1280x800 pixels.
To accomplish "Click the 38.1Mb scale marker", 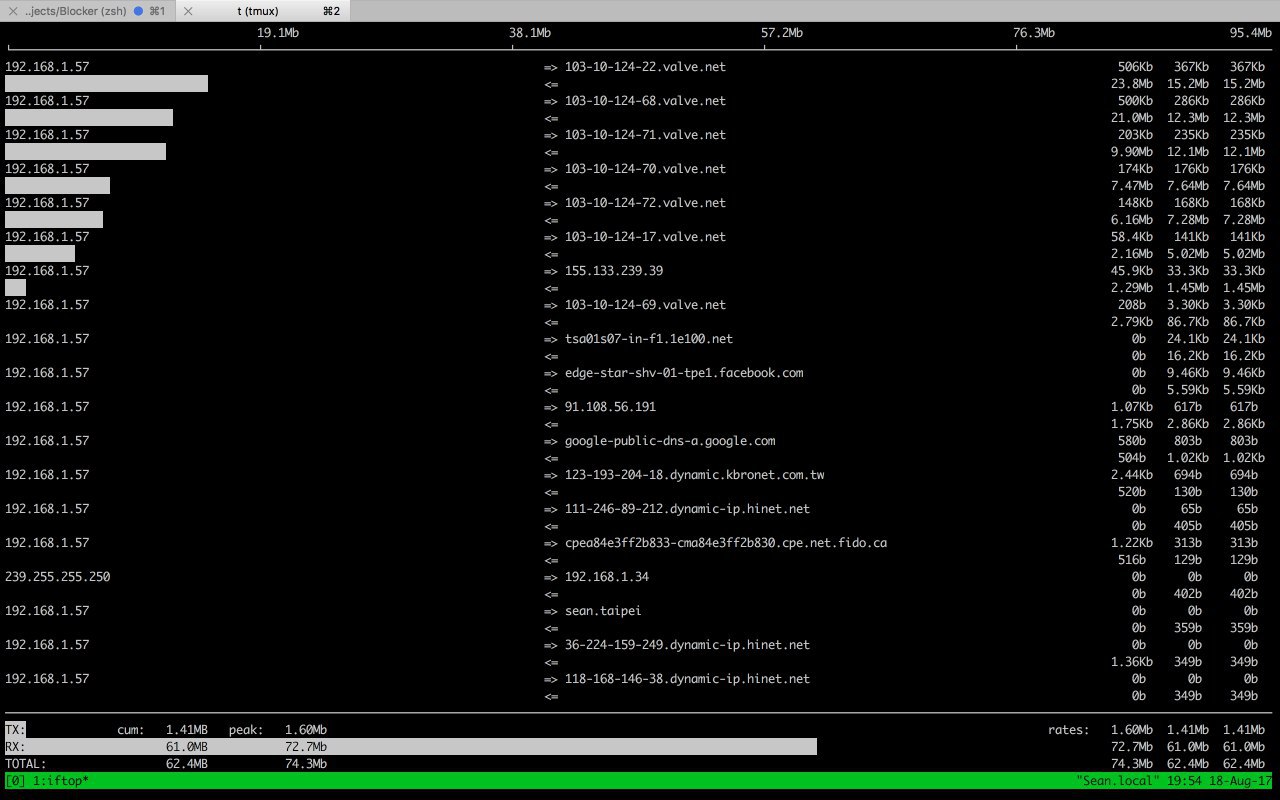I will [530, 33].
